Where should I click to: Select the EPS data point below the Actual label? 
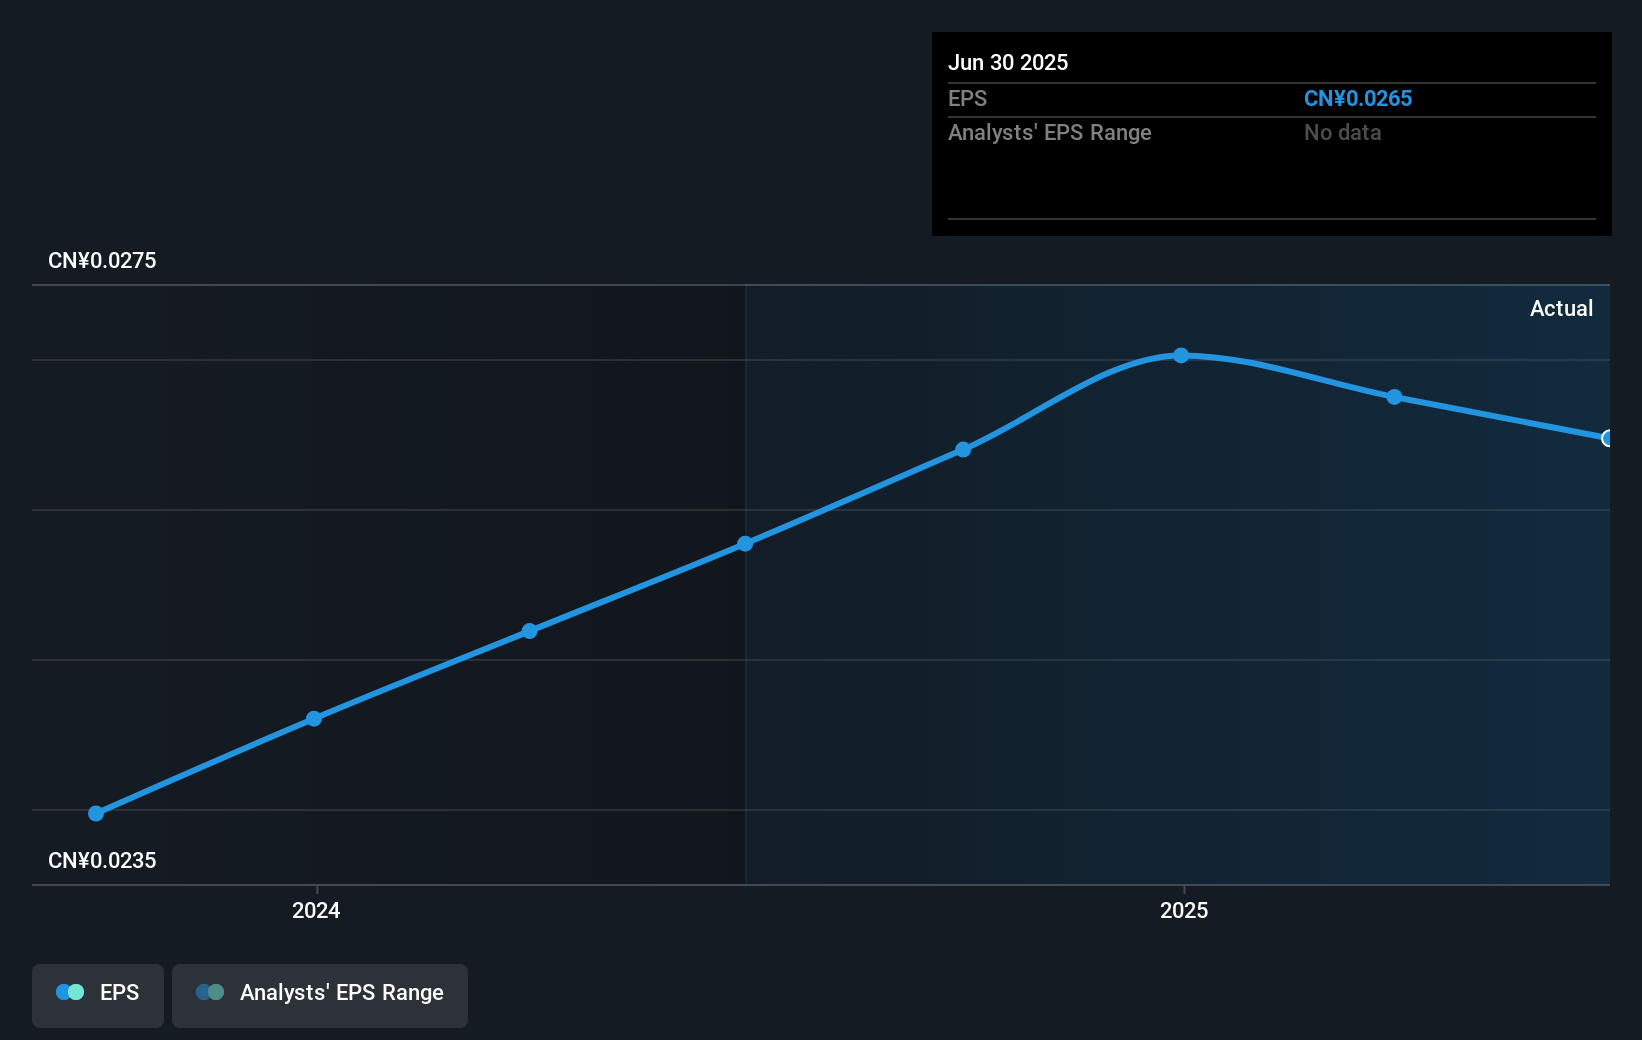pos(1393,397)
